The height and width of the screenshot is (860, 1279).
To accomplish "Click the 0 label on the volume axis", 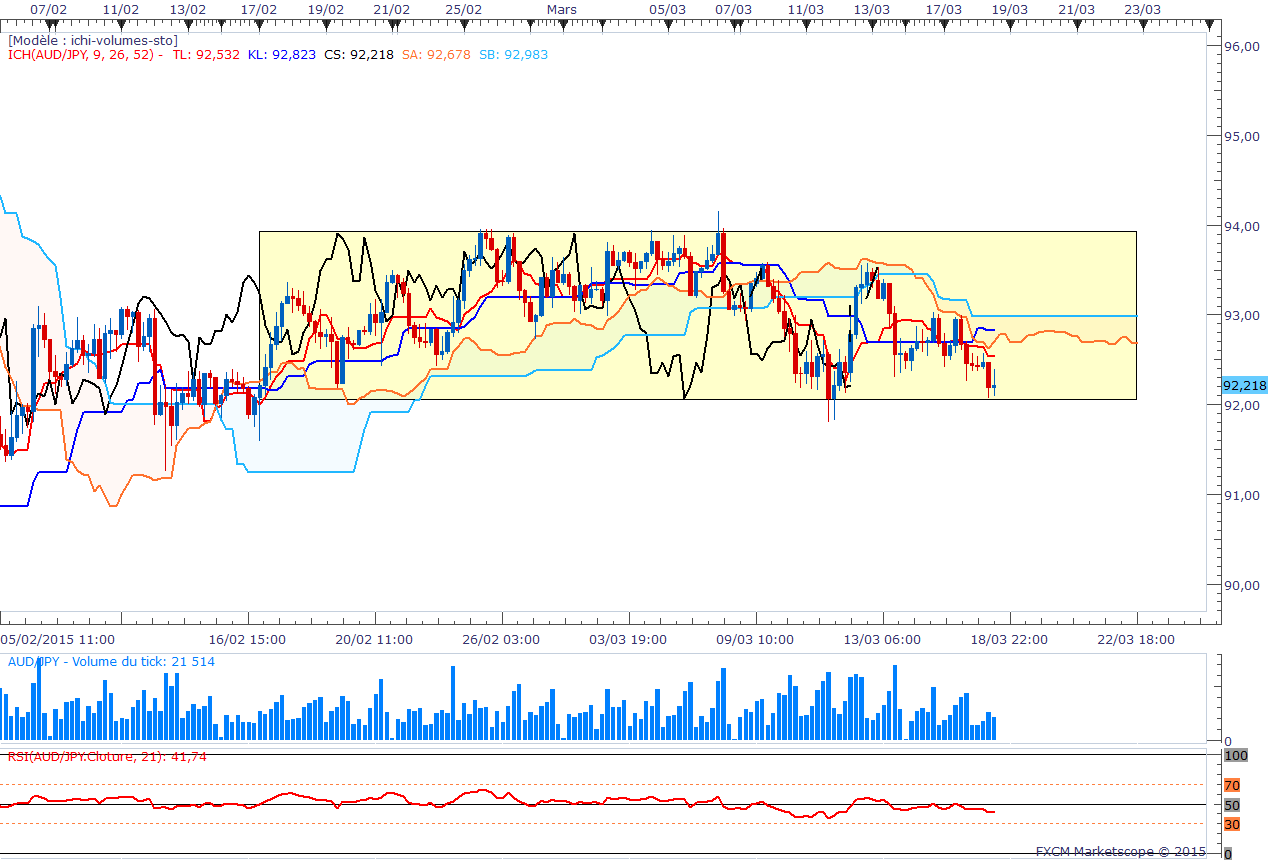I will point(1228,741).
